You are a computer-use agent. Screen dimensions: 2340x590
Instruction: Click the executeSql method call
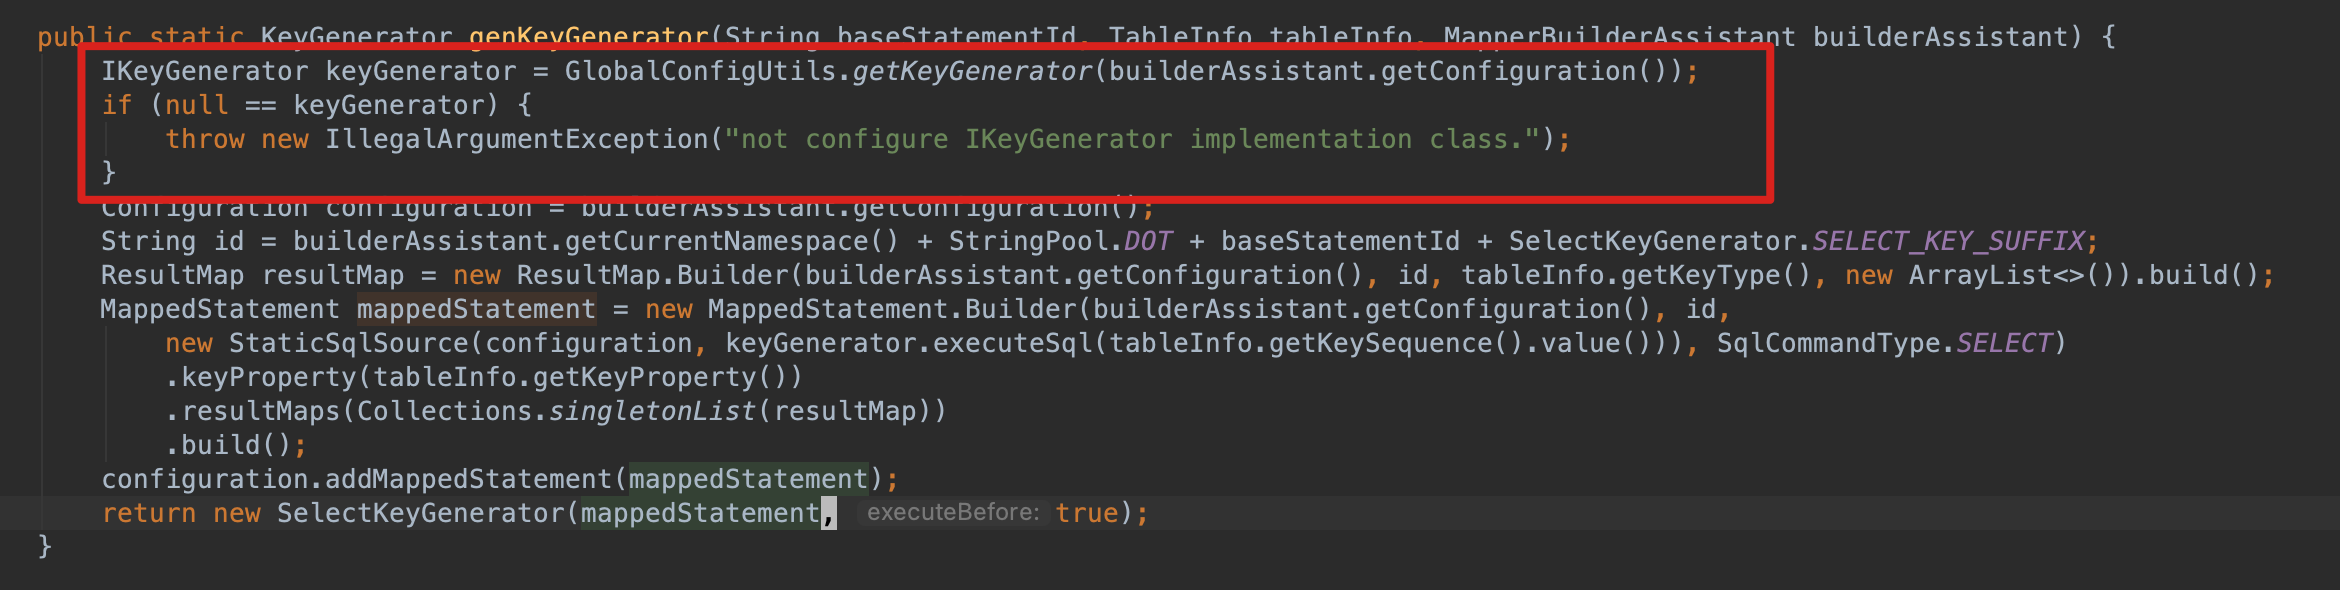point(1012,344)
